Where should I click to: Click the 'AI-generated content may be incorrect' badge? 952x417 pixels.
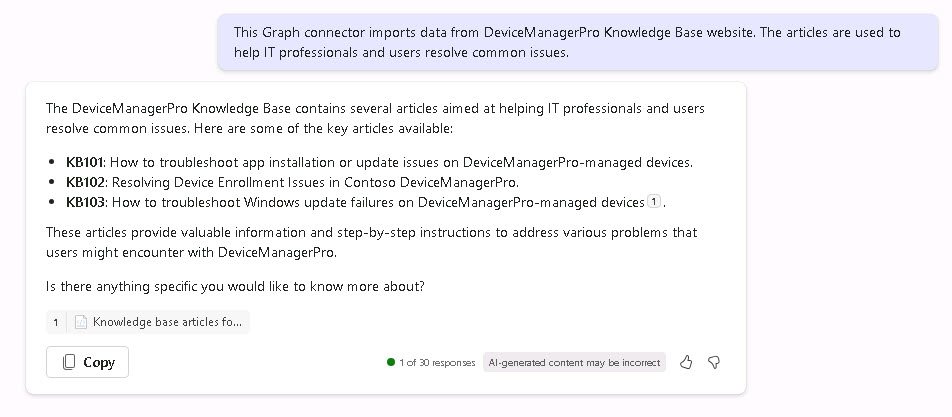coord(574,362)
